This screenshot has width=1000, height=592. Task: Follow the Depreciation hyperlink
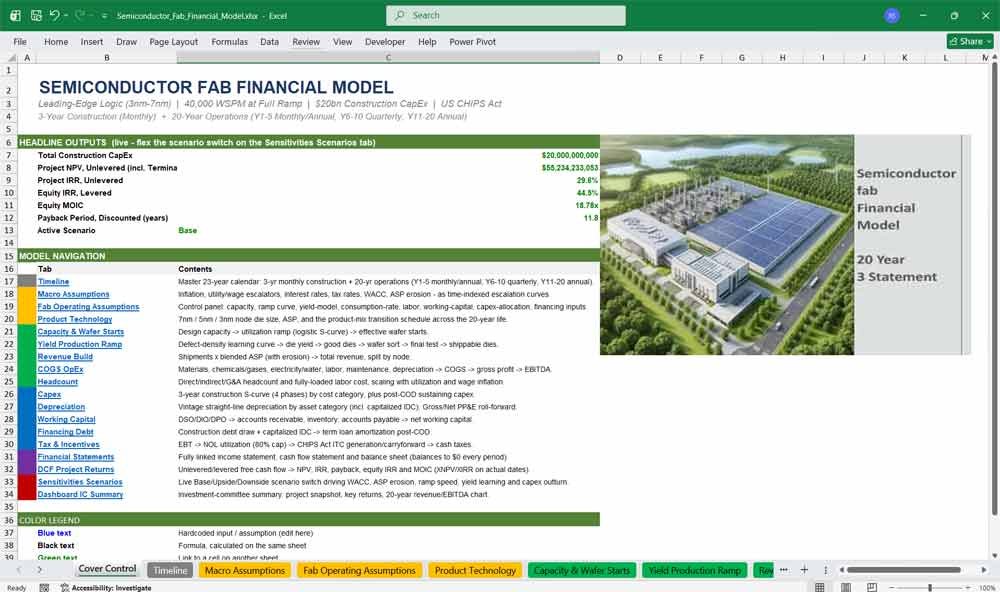click(x=61, y=407)
